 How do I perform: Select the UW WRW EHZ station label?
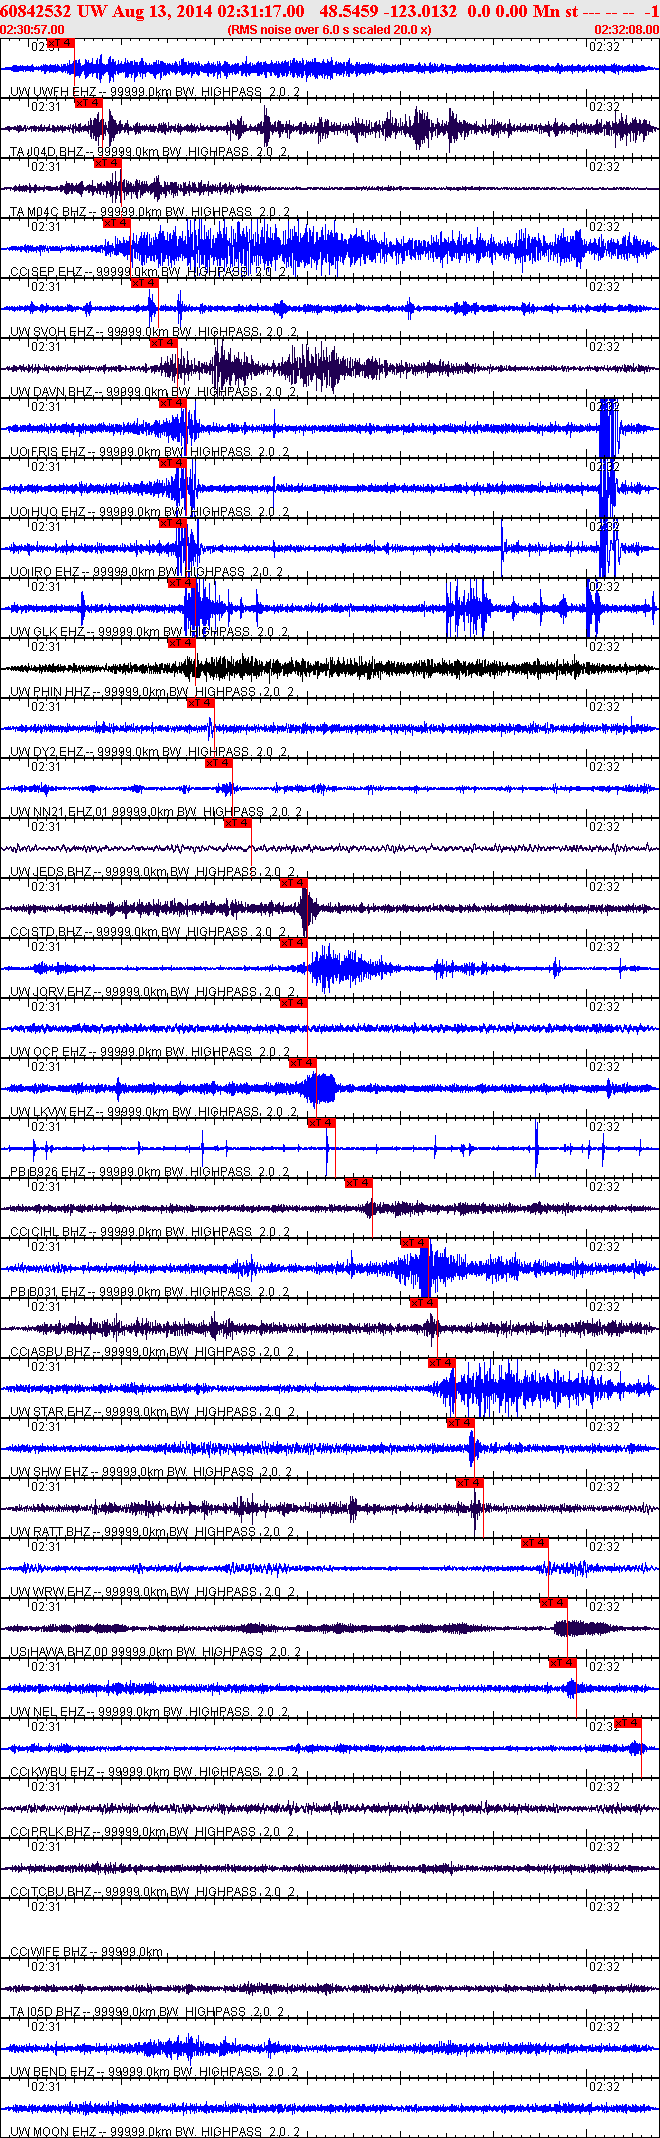point(151,1592)
